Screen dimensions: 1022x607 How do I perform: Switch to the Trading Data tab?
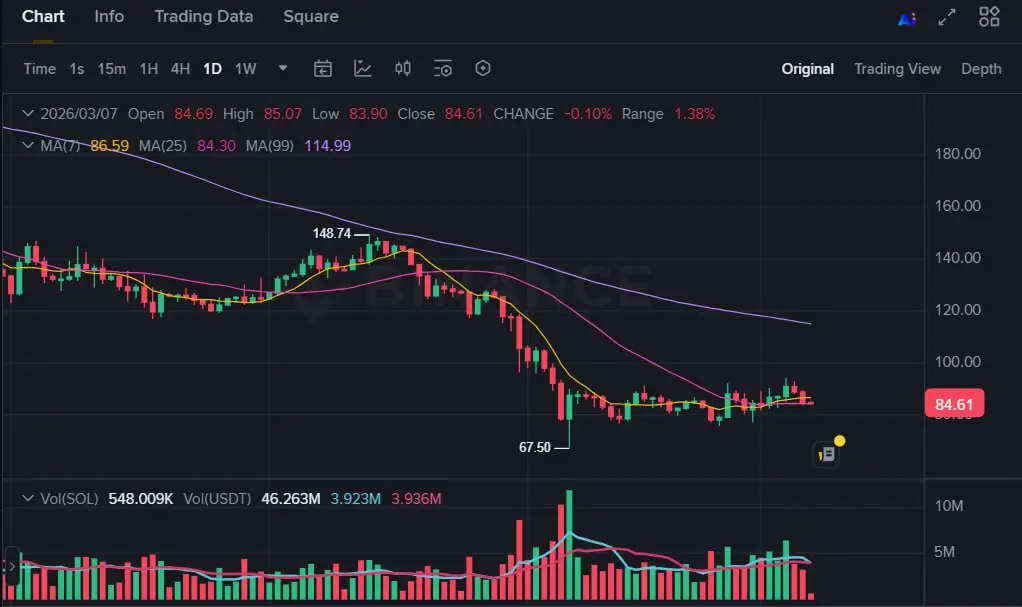point(203,17)
